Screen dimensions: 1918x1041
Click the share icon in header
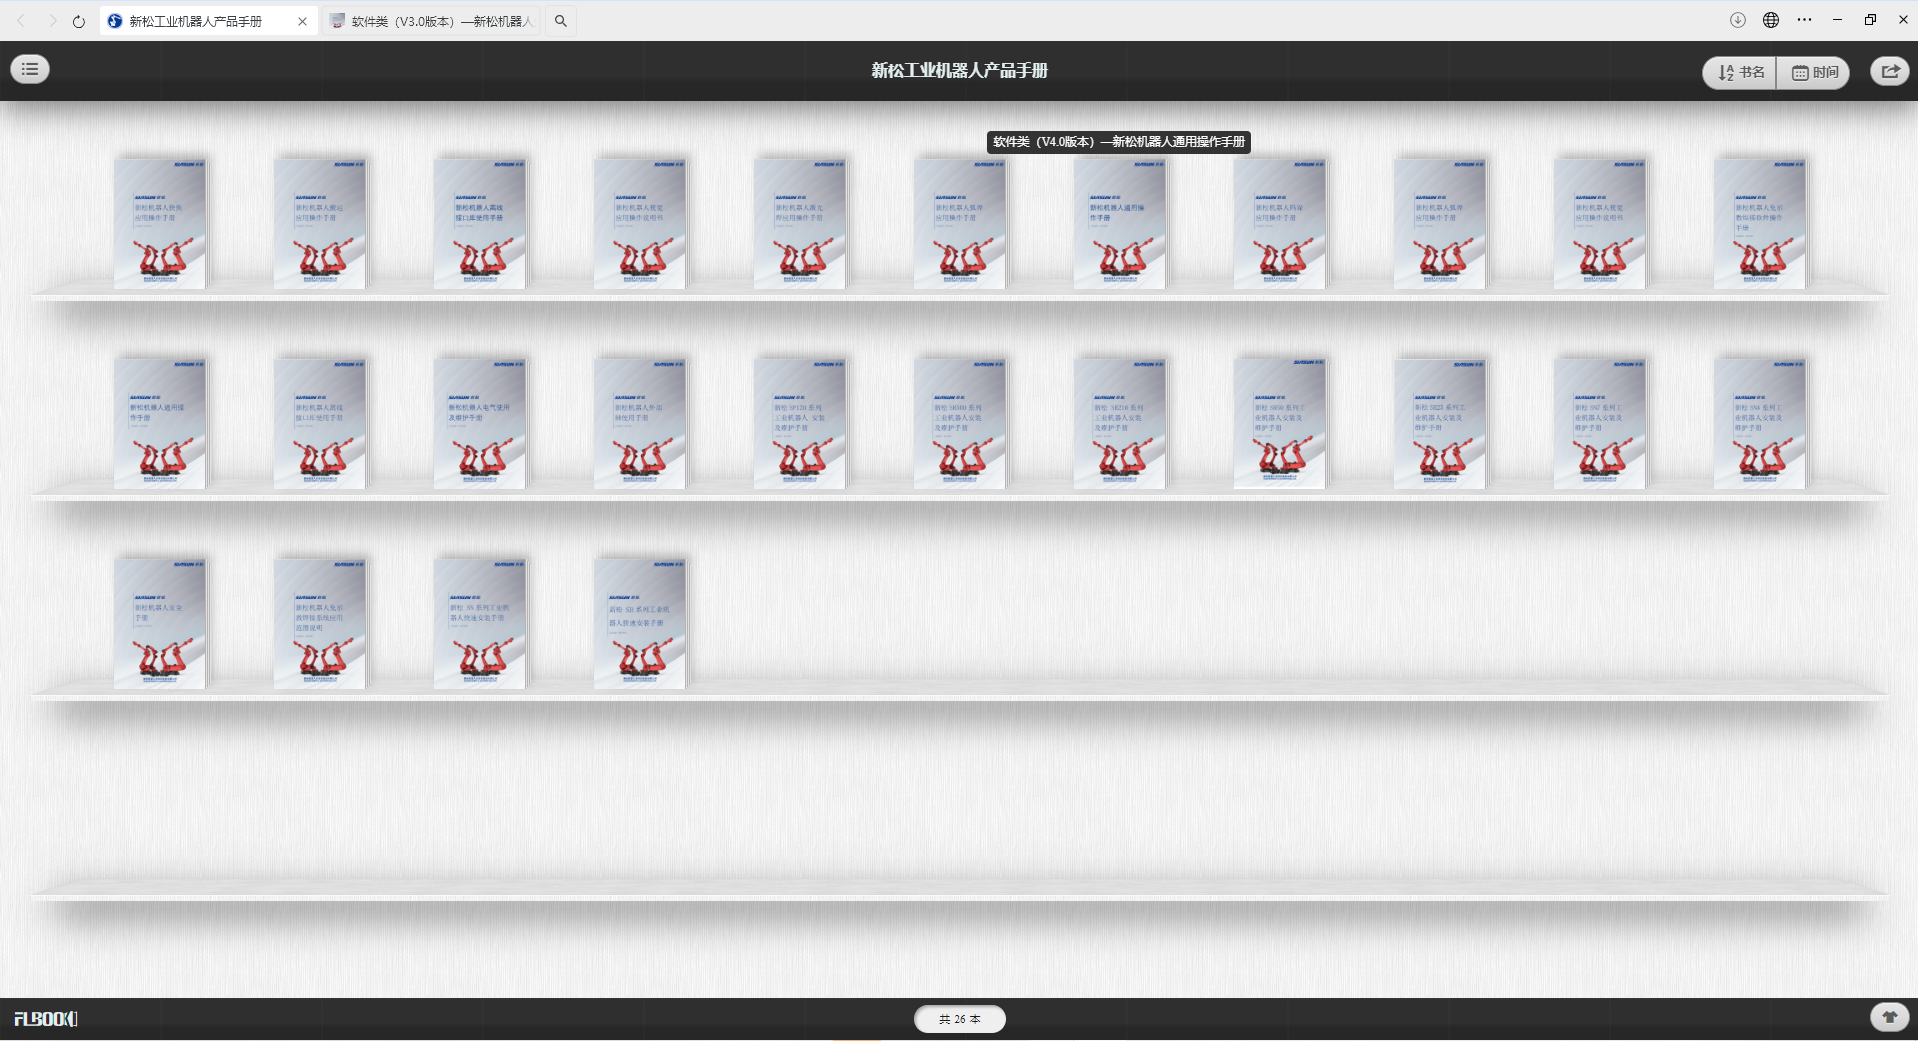click(x=1889, y=71)
